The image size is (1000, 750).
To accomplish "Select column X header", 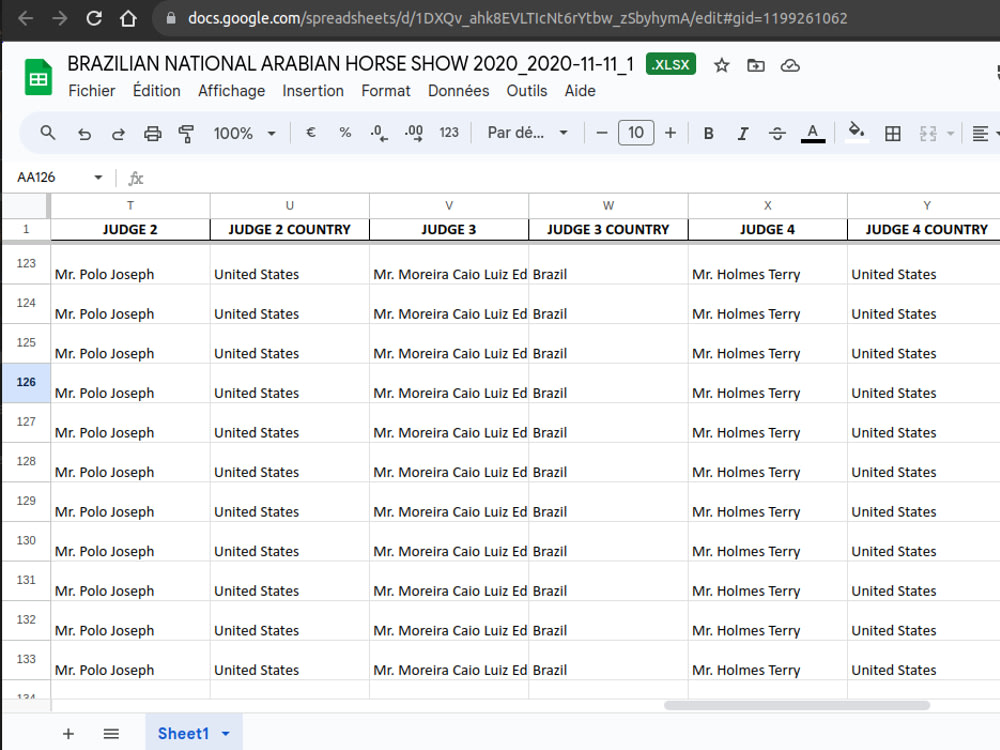I will pyautogui.click(x=768, y=205).
